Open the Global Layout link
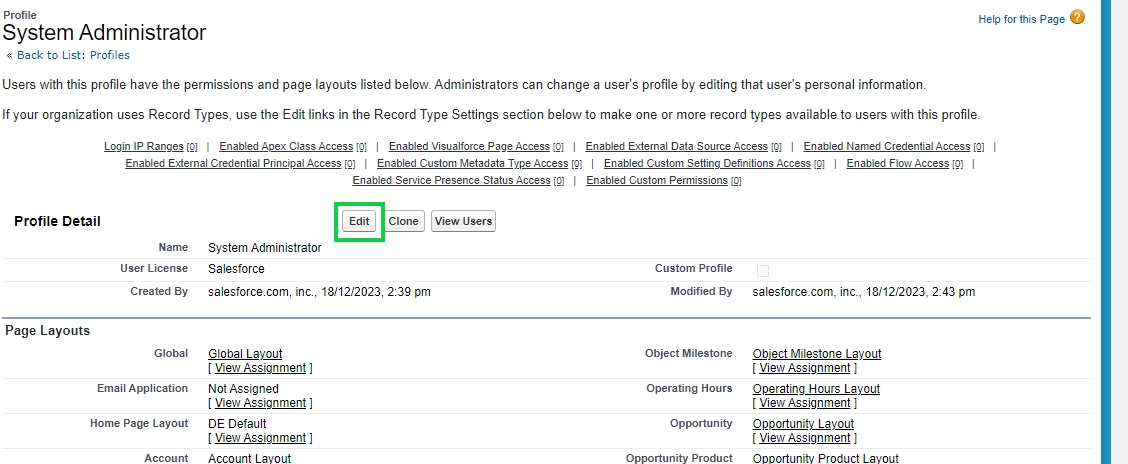Image resolution: width=1128 pixels, height=464 pixels. tap(245, 354)
